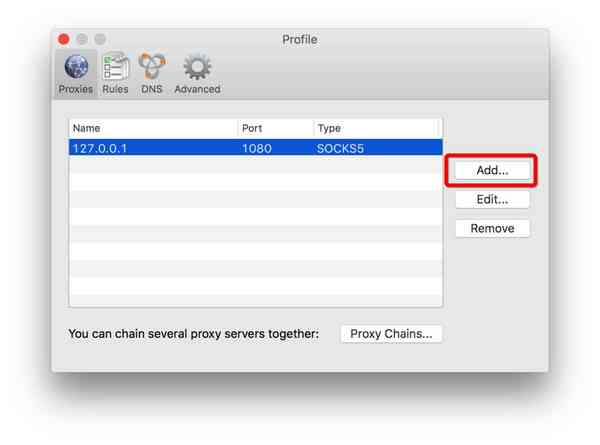600x445 pixels.
Task: Open the Proxies globe icon tab
Action: [76, 68]
